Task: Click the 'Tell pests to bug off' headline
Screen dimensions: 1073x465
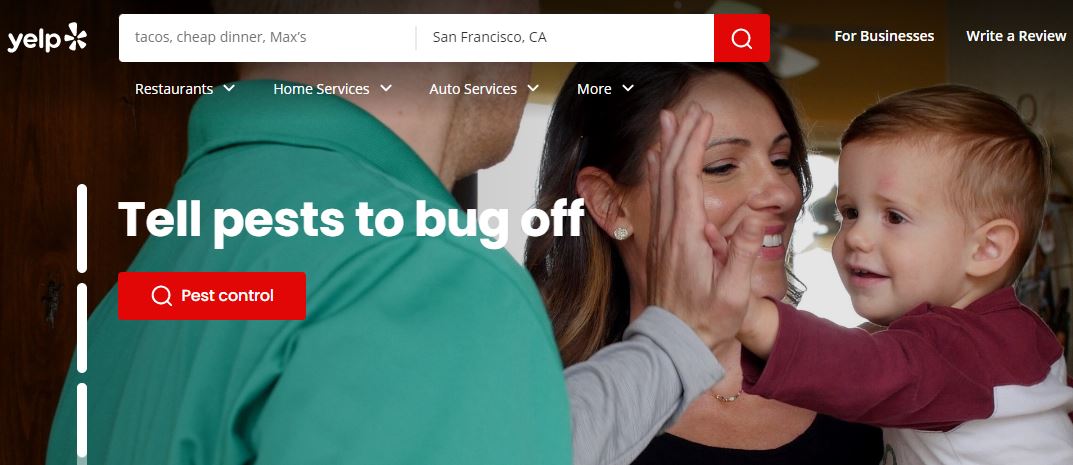Action: point(352,221)
